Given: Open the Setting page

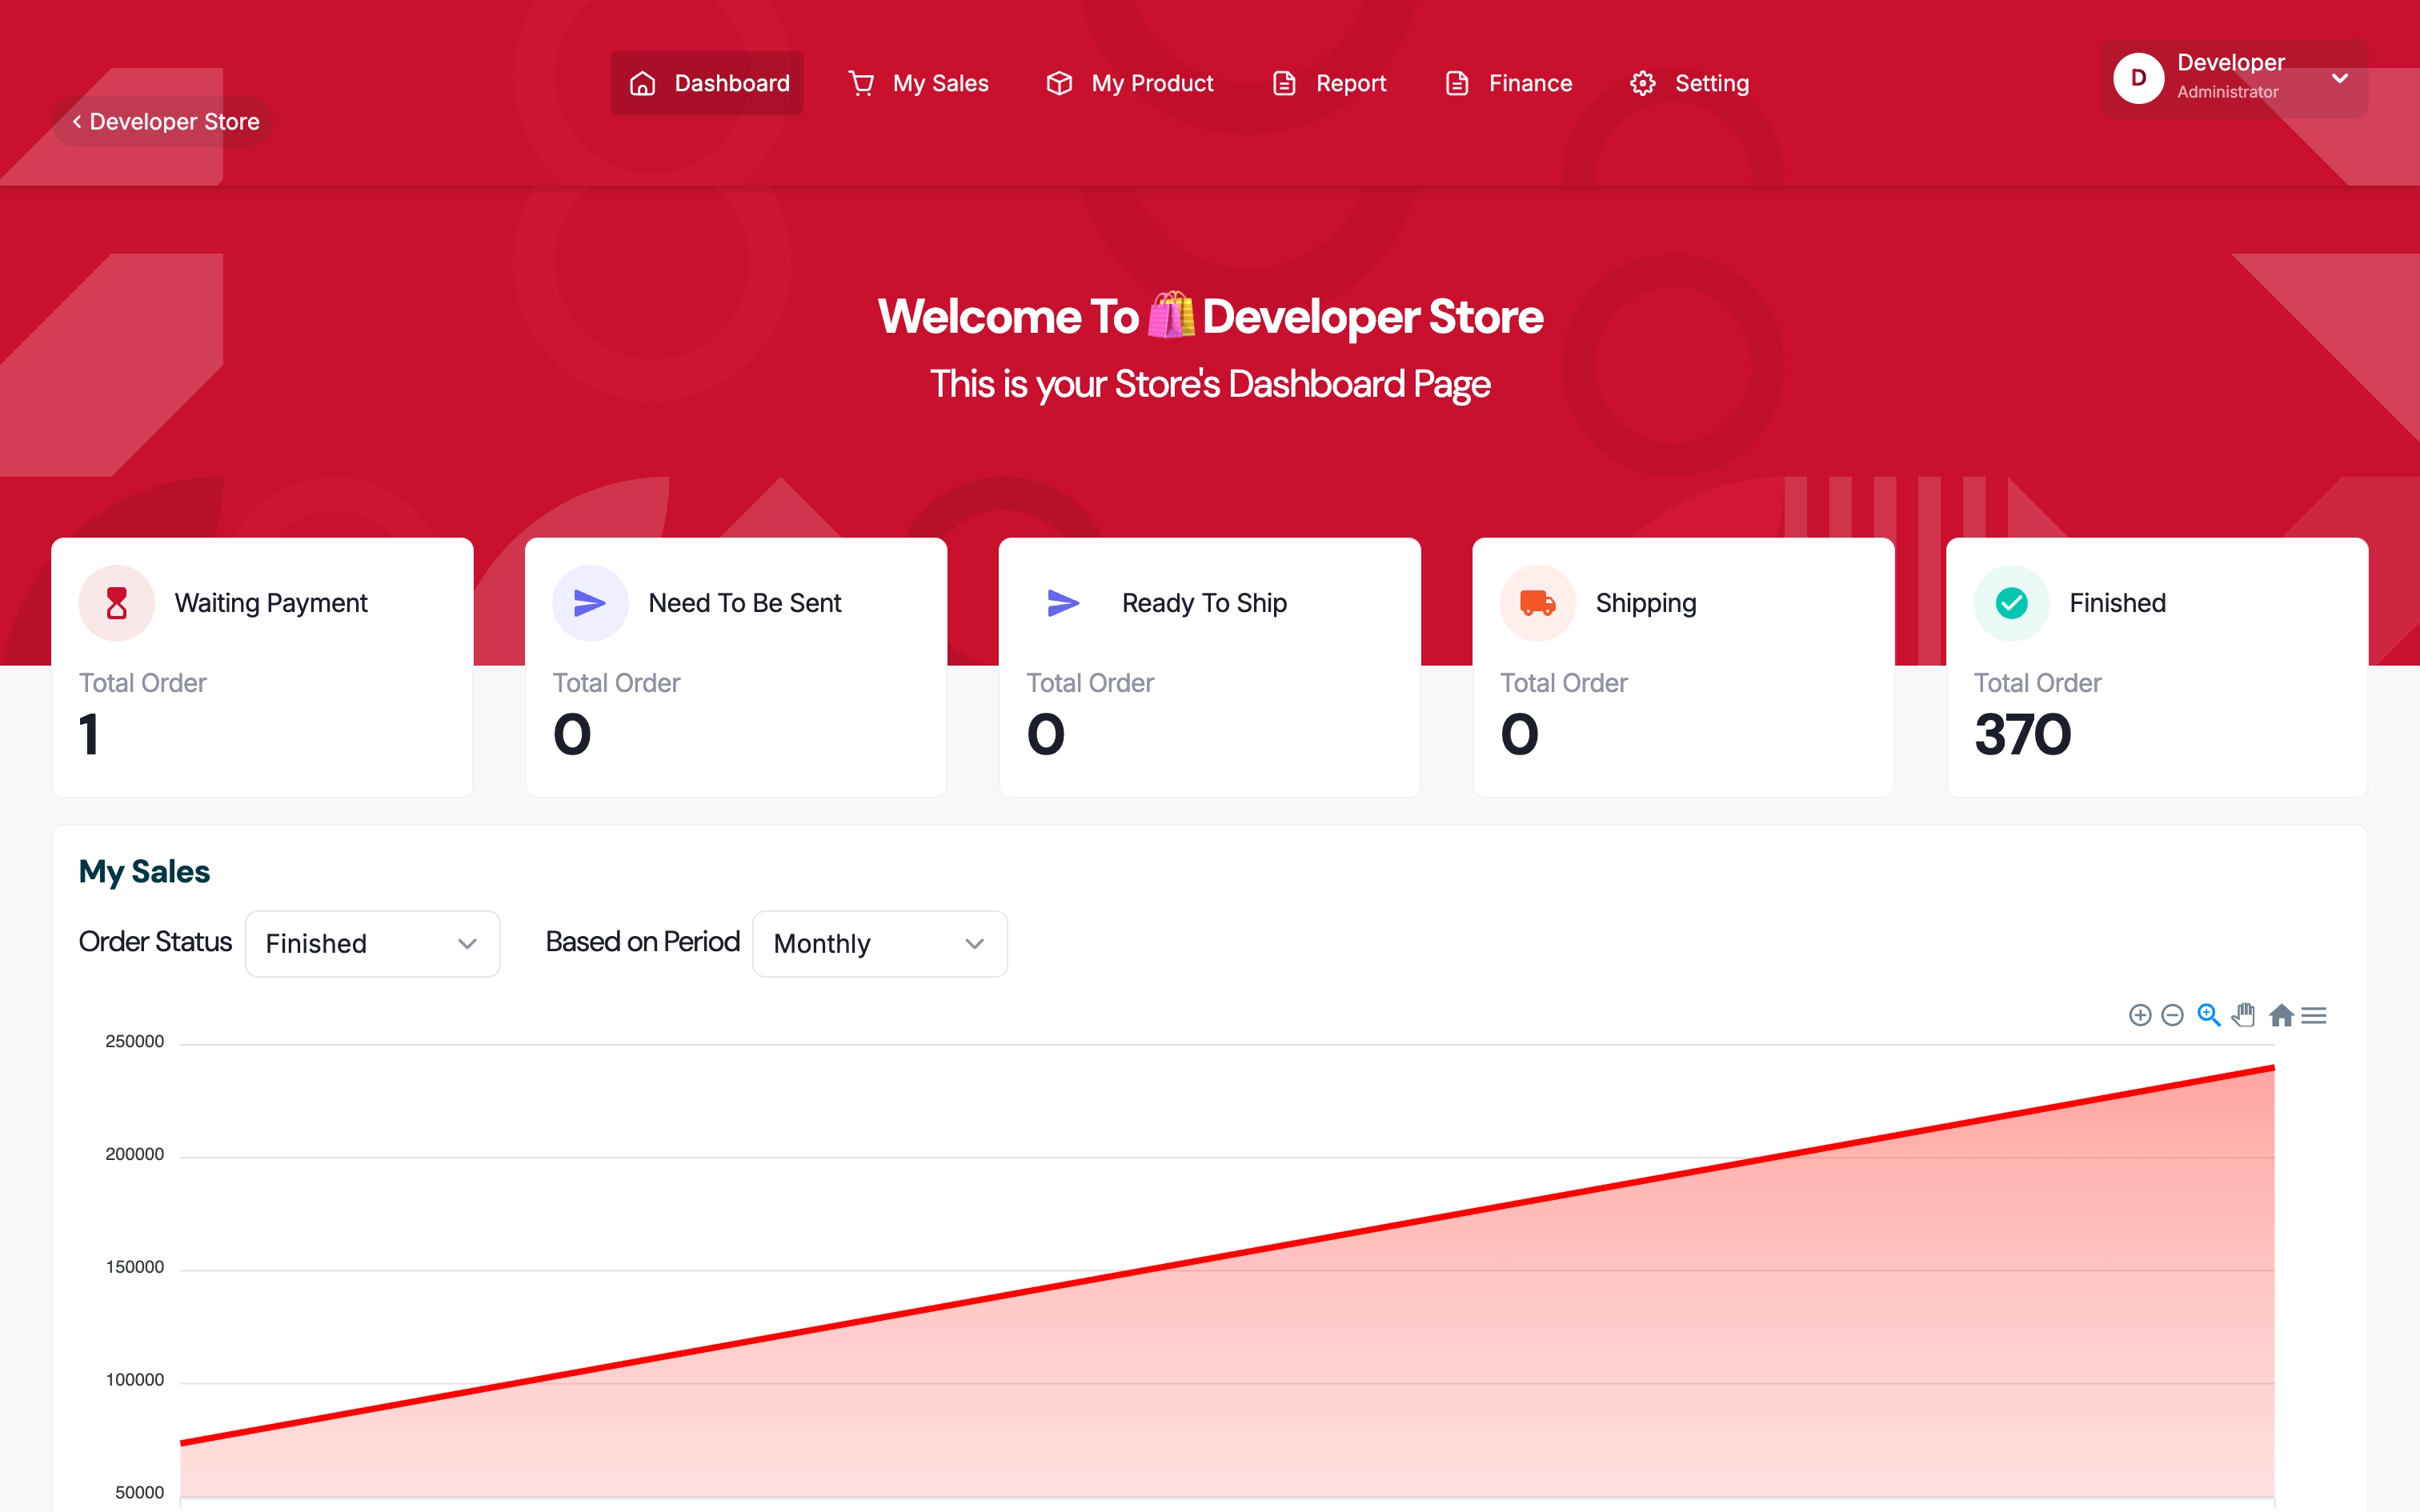Looking at the screenshot, I should (1689, 83).
